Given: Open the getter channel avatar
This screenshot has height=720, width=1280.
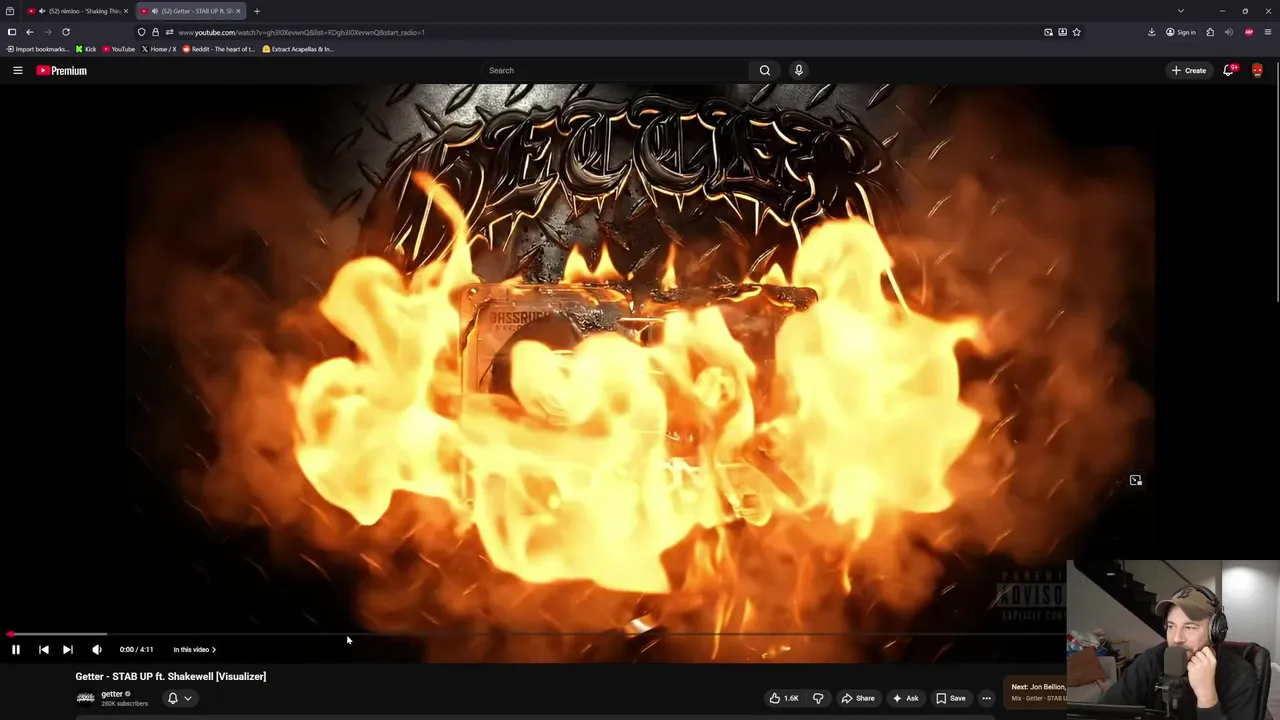Looking at the screenshot, I should tap(86, 698).
